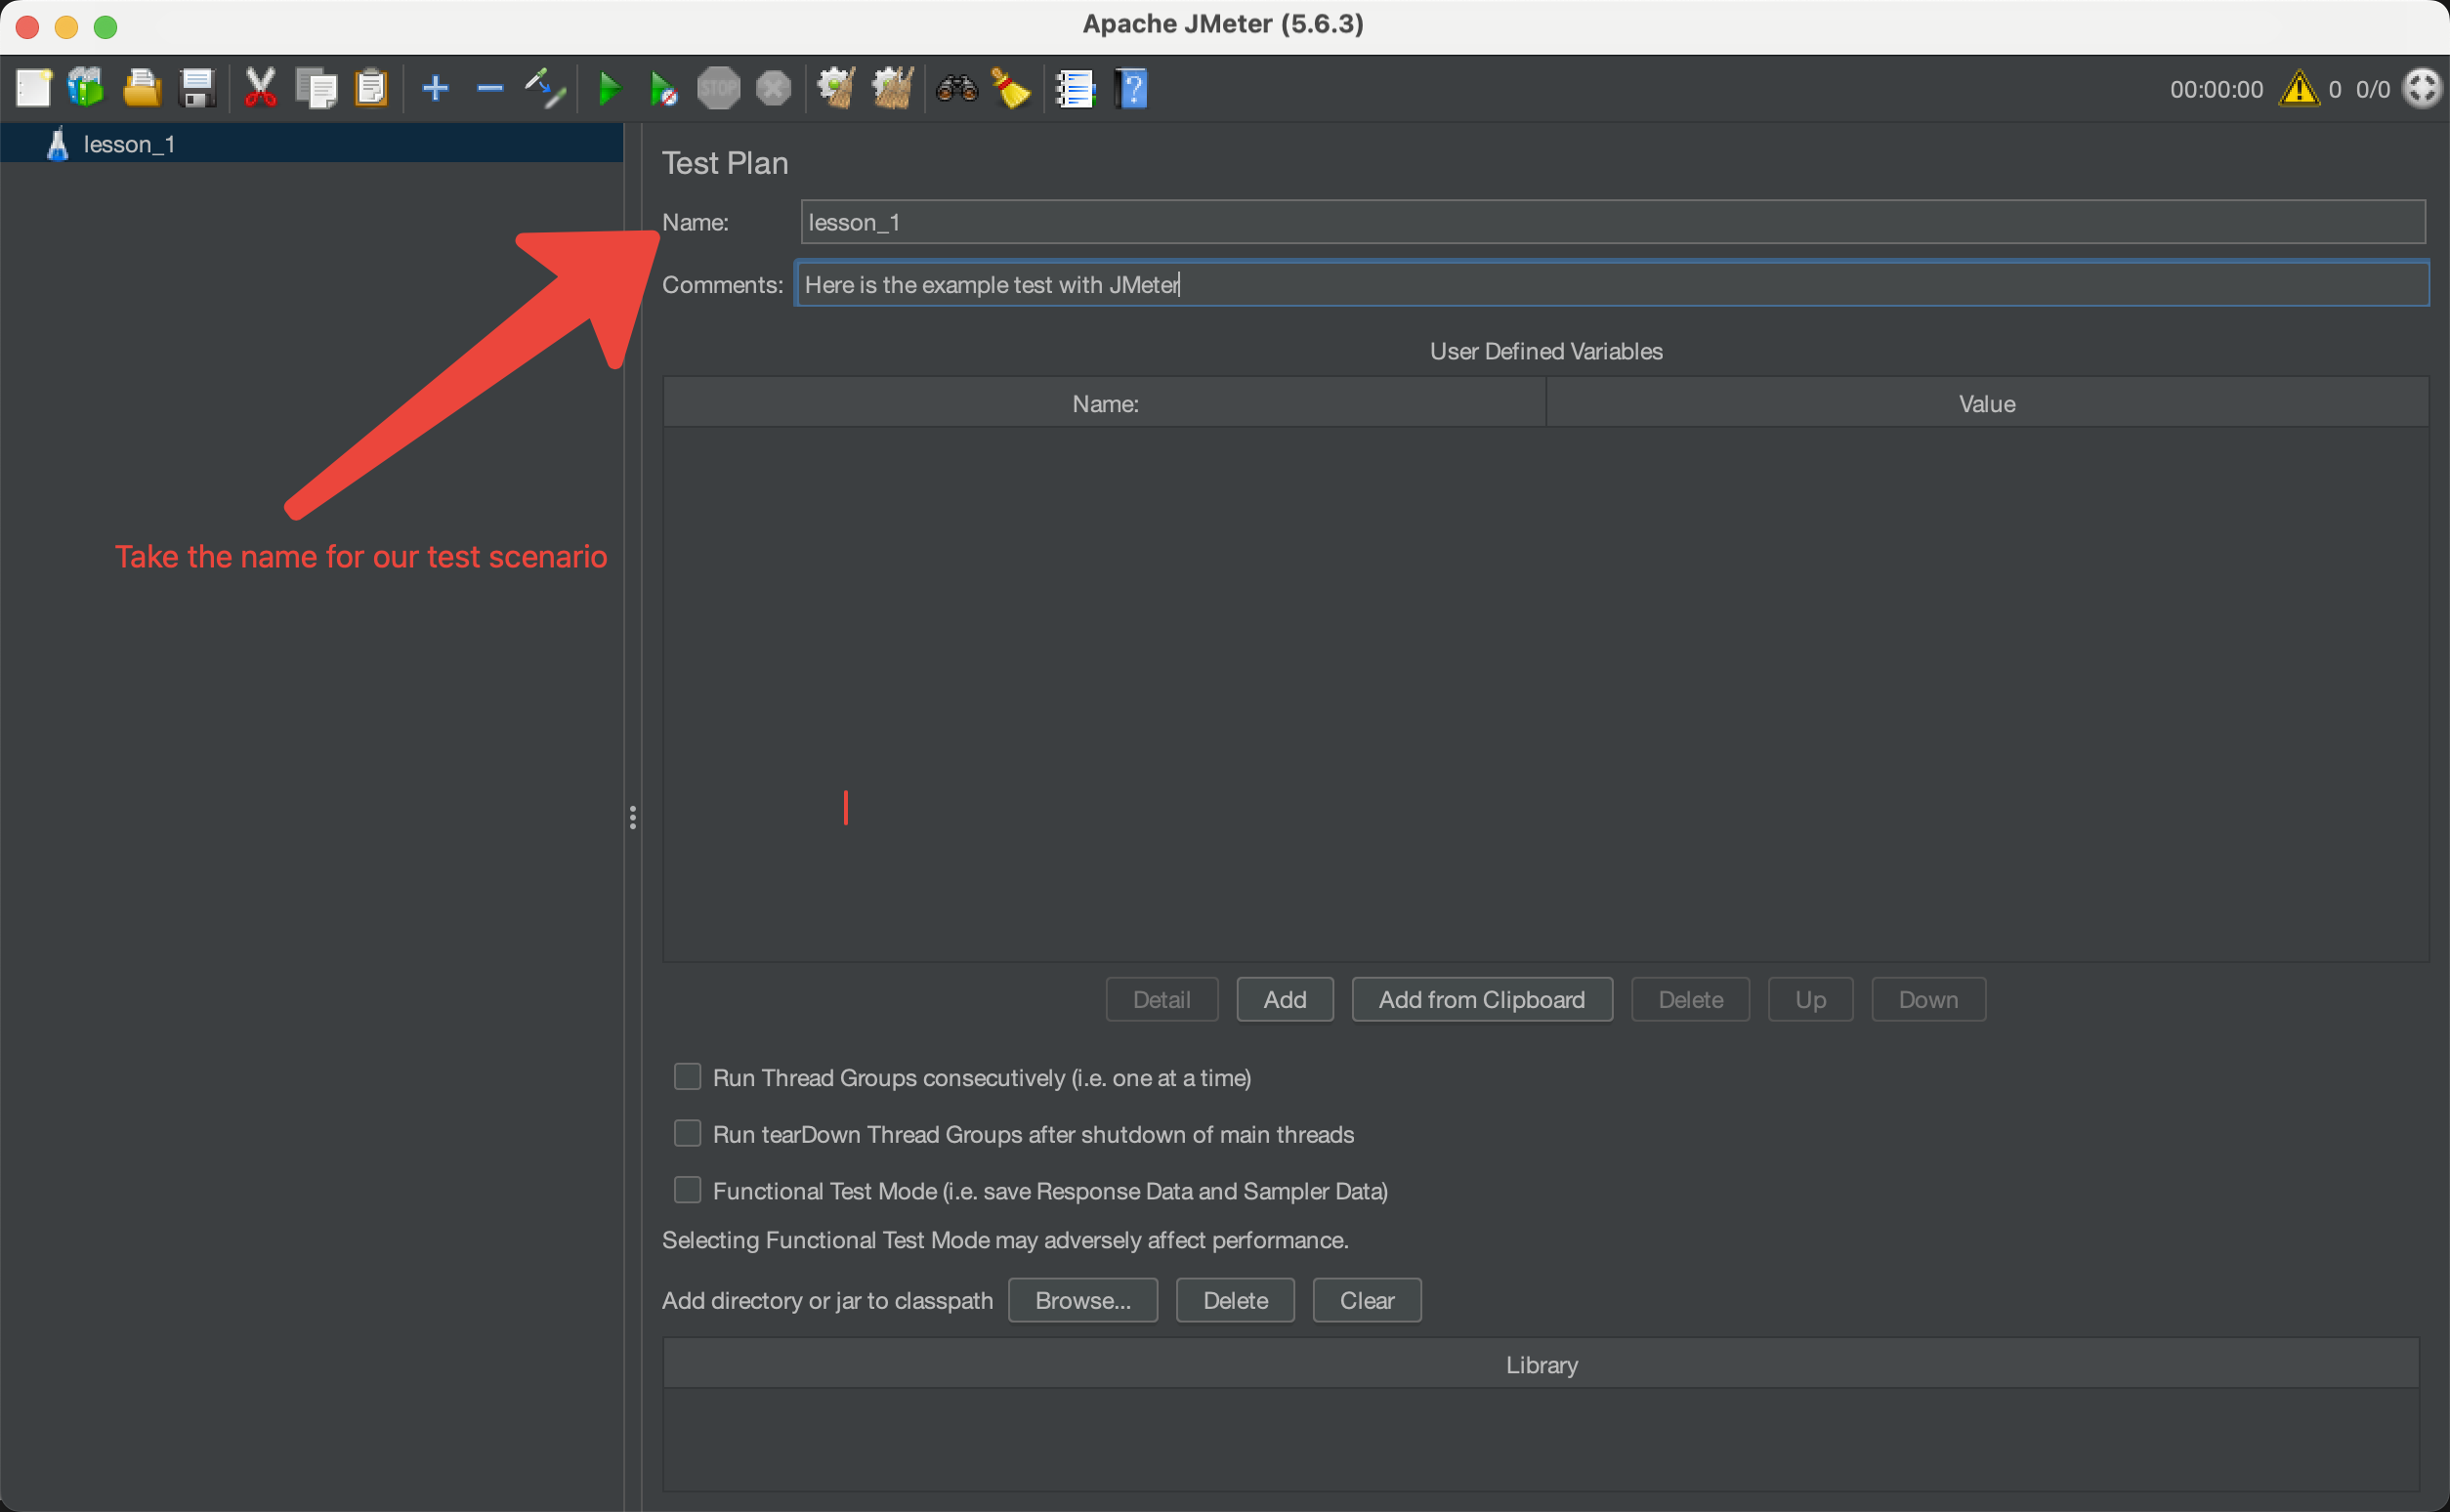Click the Cut scissors icon
Screen dimensions: 2450x1512
(x=260, y=89)
